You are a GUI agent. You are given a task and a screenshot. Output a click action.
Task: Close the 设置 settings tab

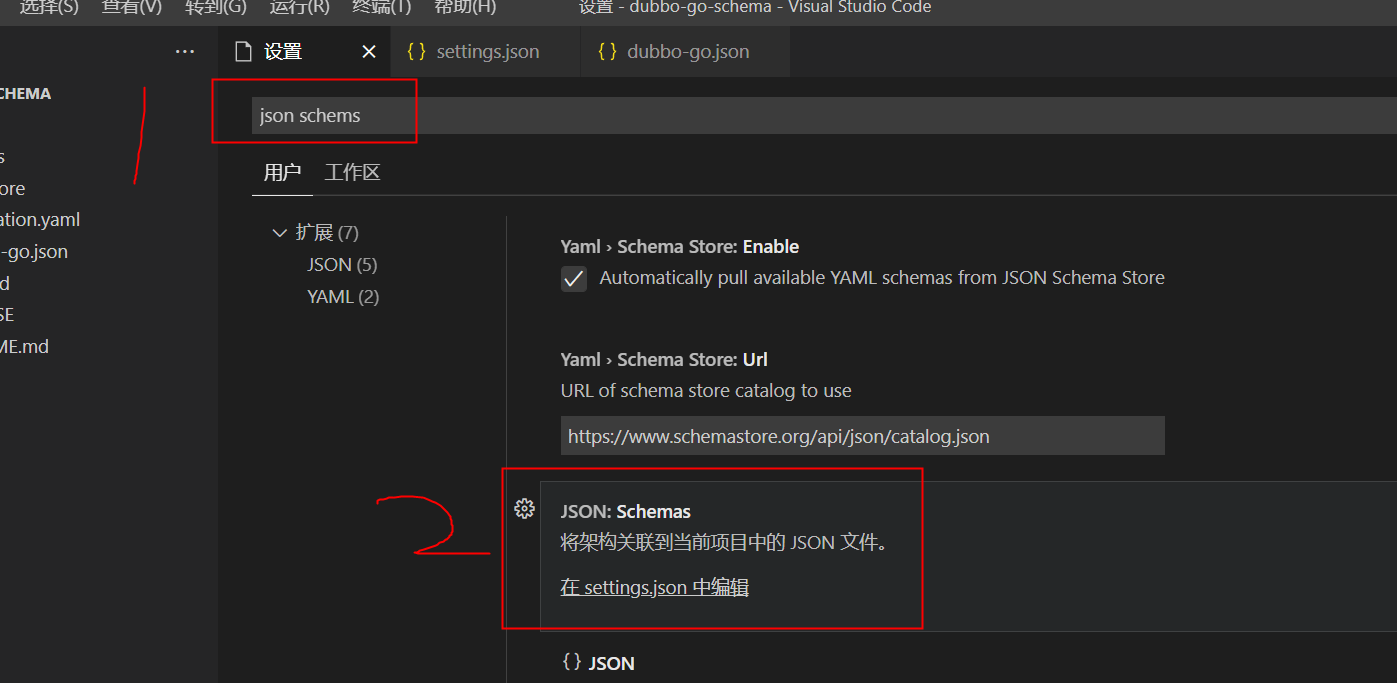(369, 52)
